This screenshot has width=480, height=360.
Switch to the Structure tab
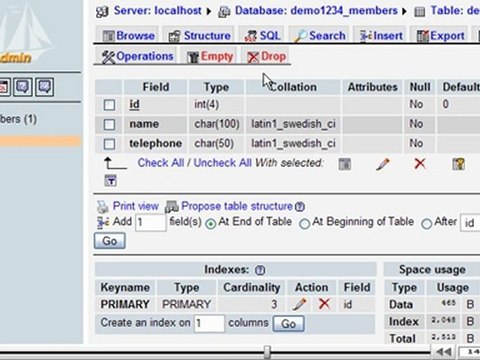tap(200, 35)
